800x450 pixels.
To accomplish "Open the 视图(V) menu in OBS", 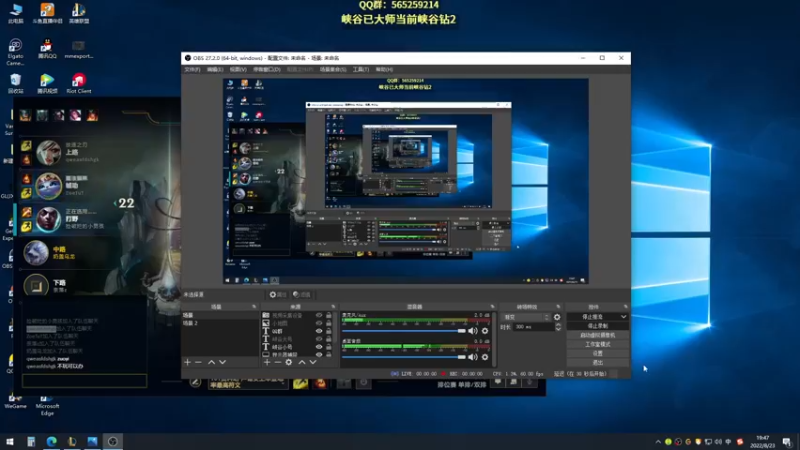I will (238, 69).
